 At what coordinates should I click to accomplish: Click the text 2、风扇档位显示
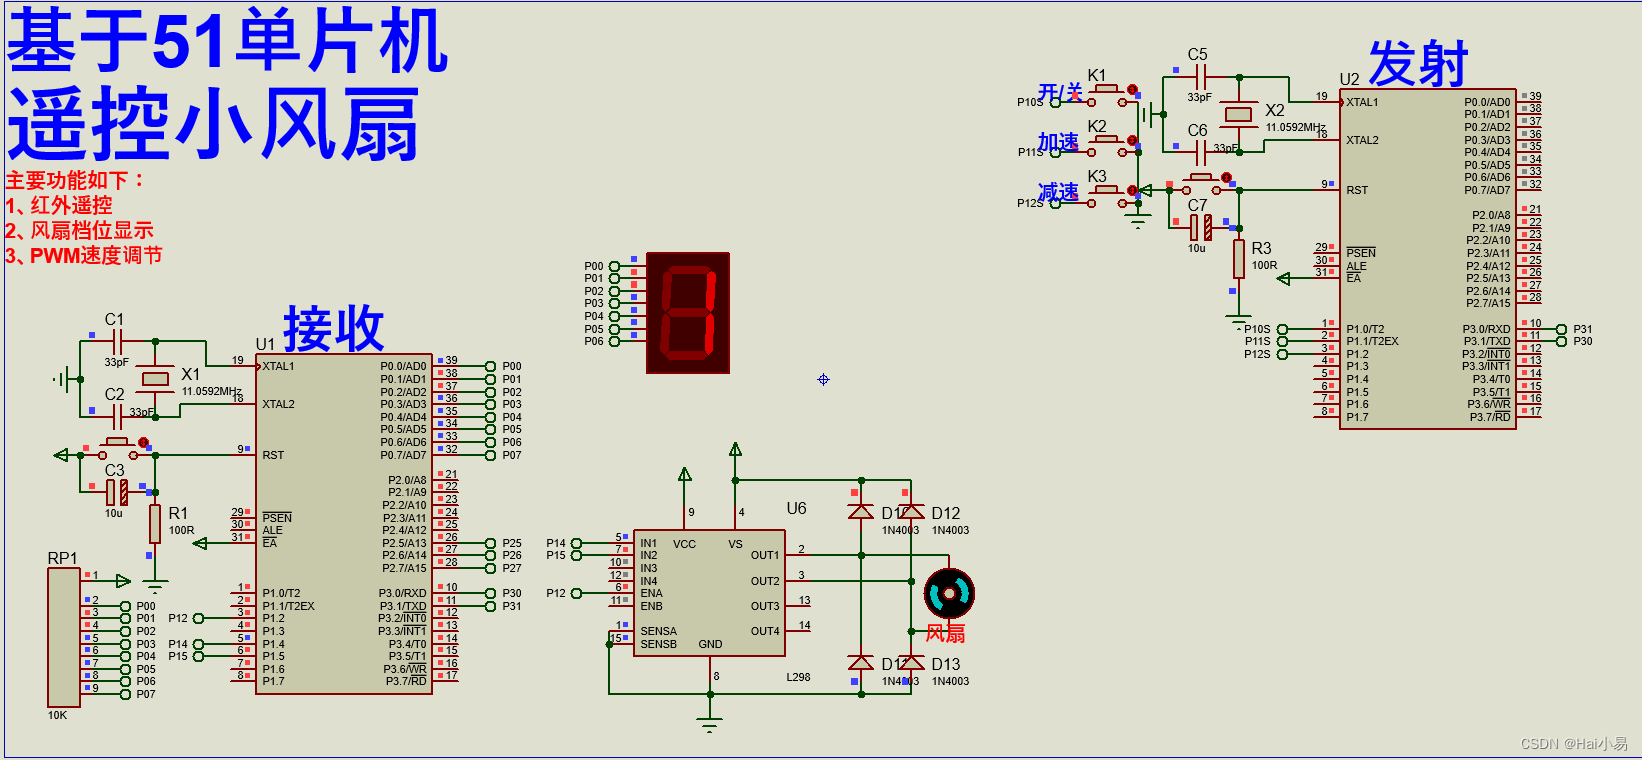(79, 231)
